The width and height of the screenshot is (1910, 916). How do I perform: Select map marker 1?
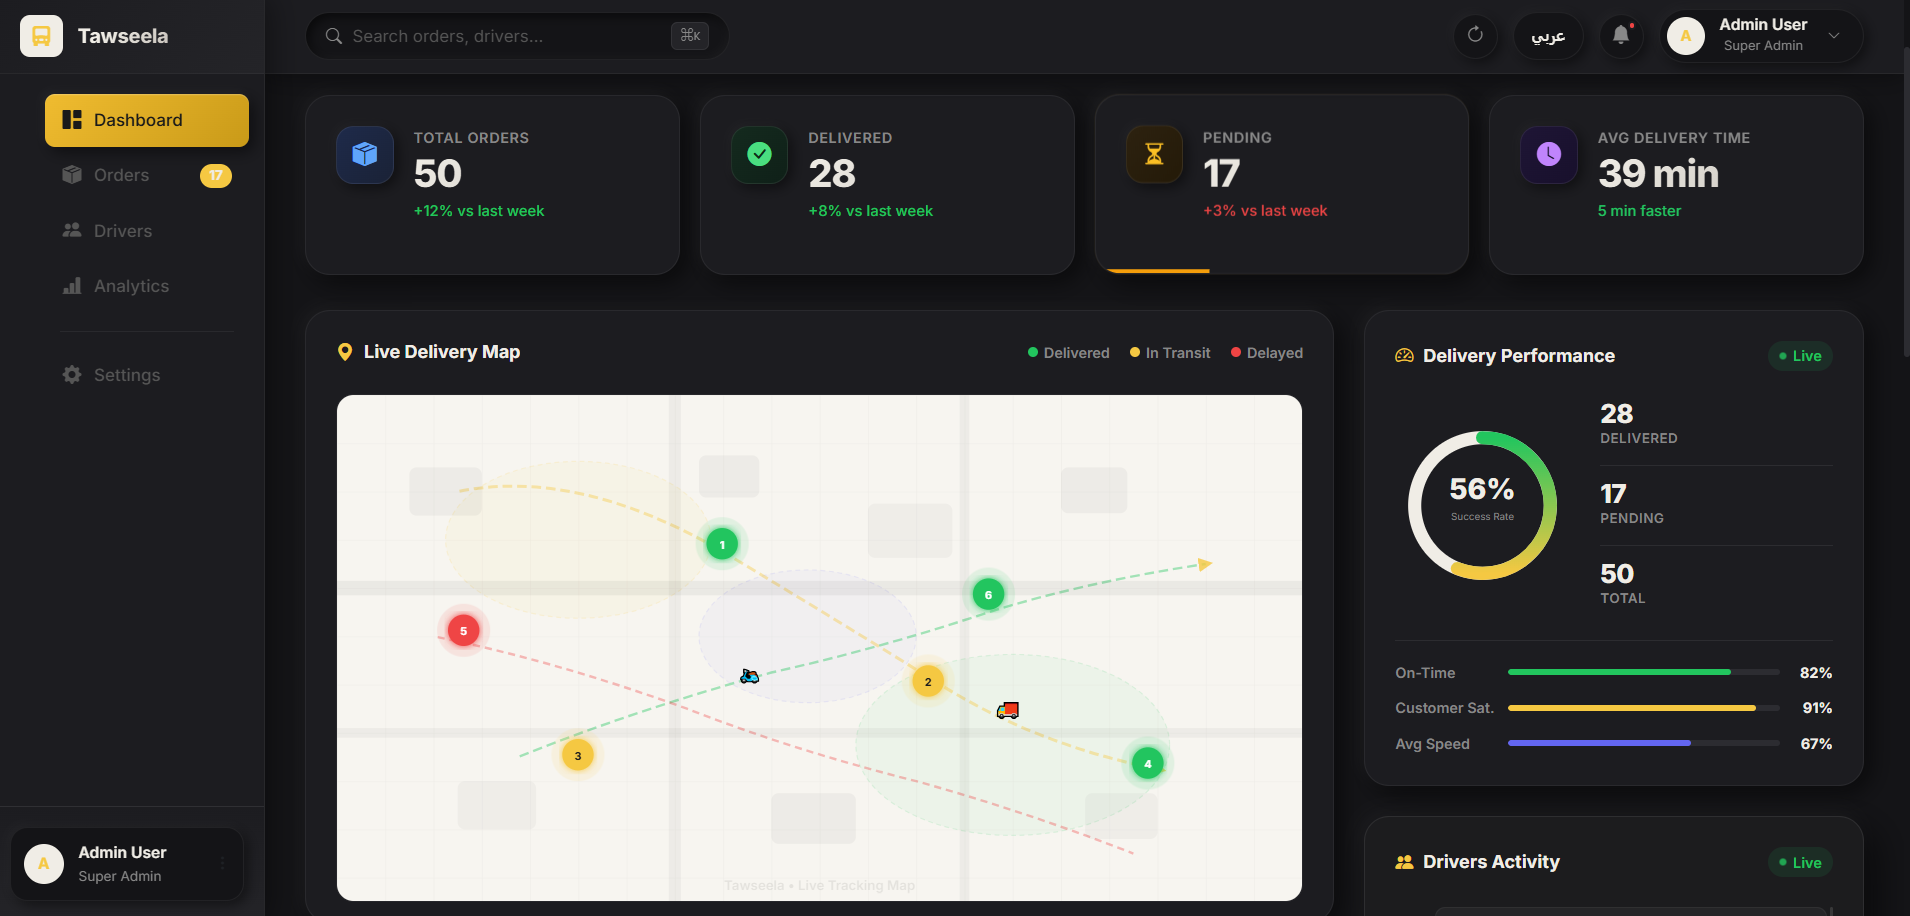pos(722,545)
